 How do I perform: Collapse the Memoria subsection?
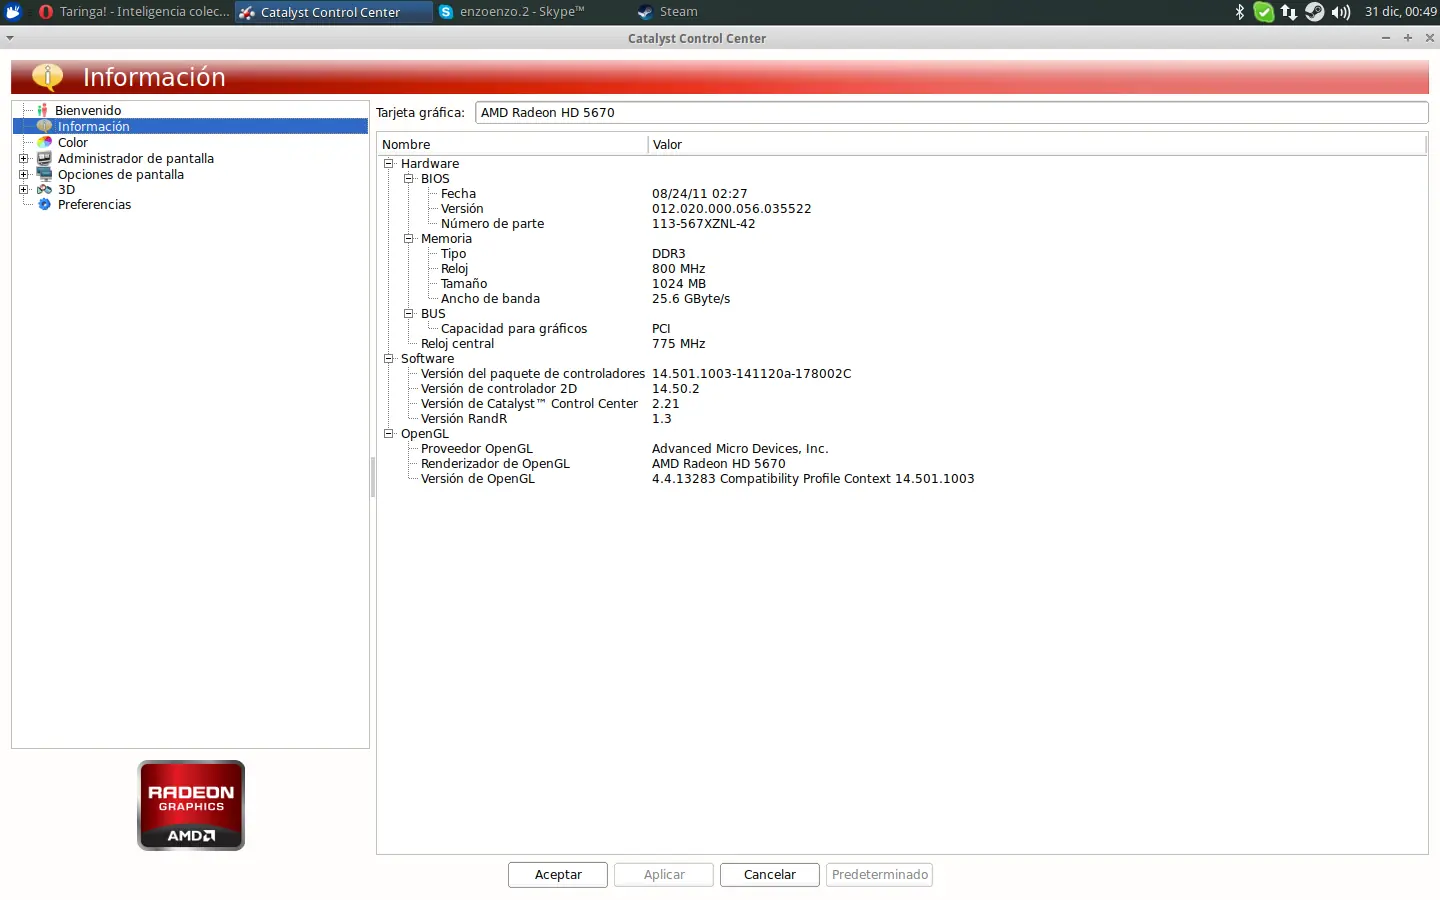[409, 238]
